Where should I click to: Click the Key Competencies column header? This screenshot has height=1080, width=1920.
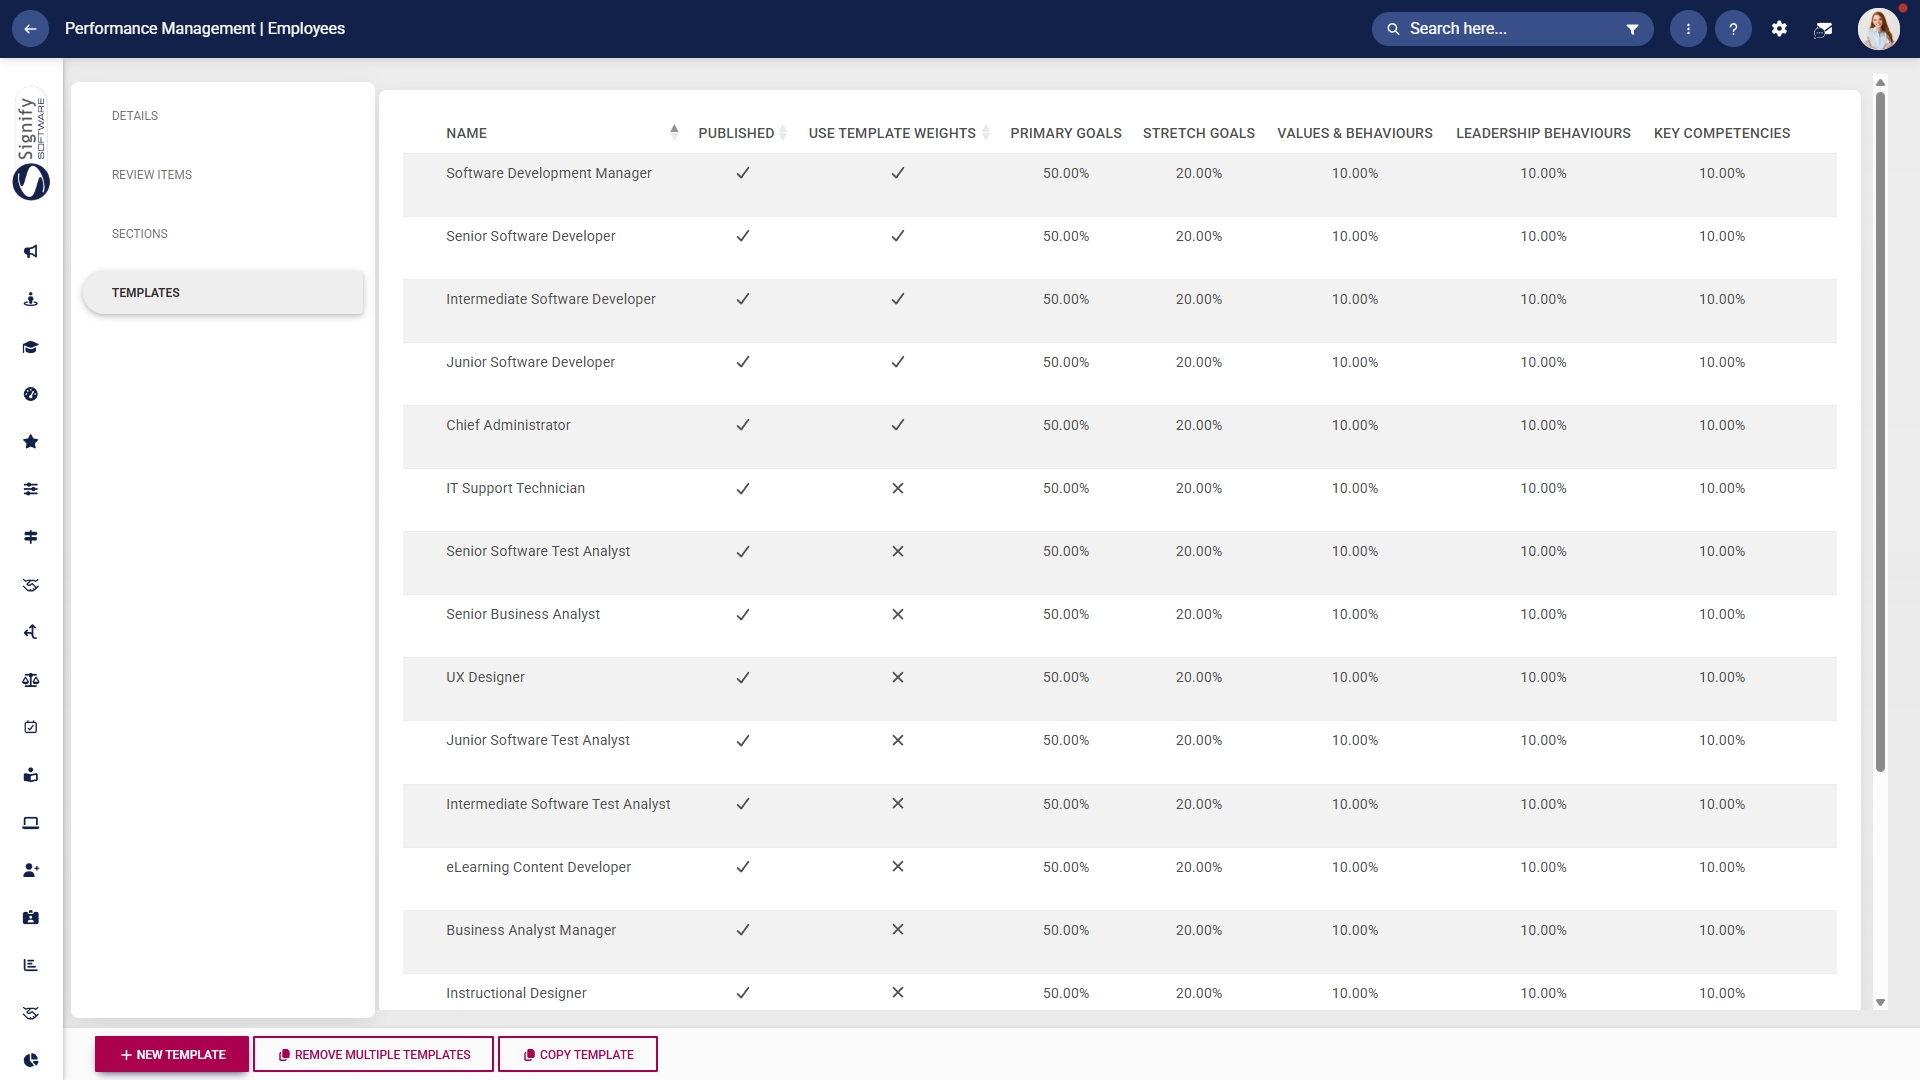pos(1722,133)
